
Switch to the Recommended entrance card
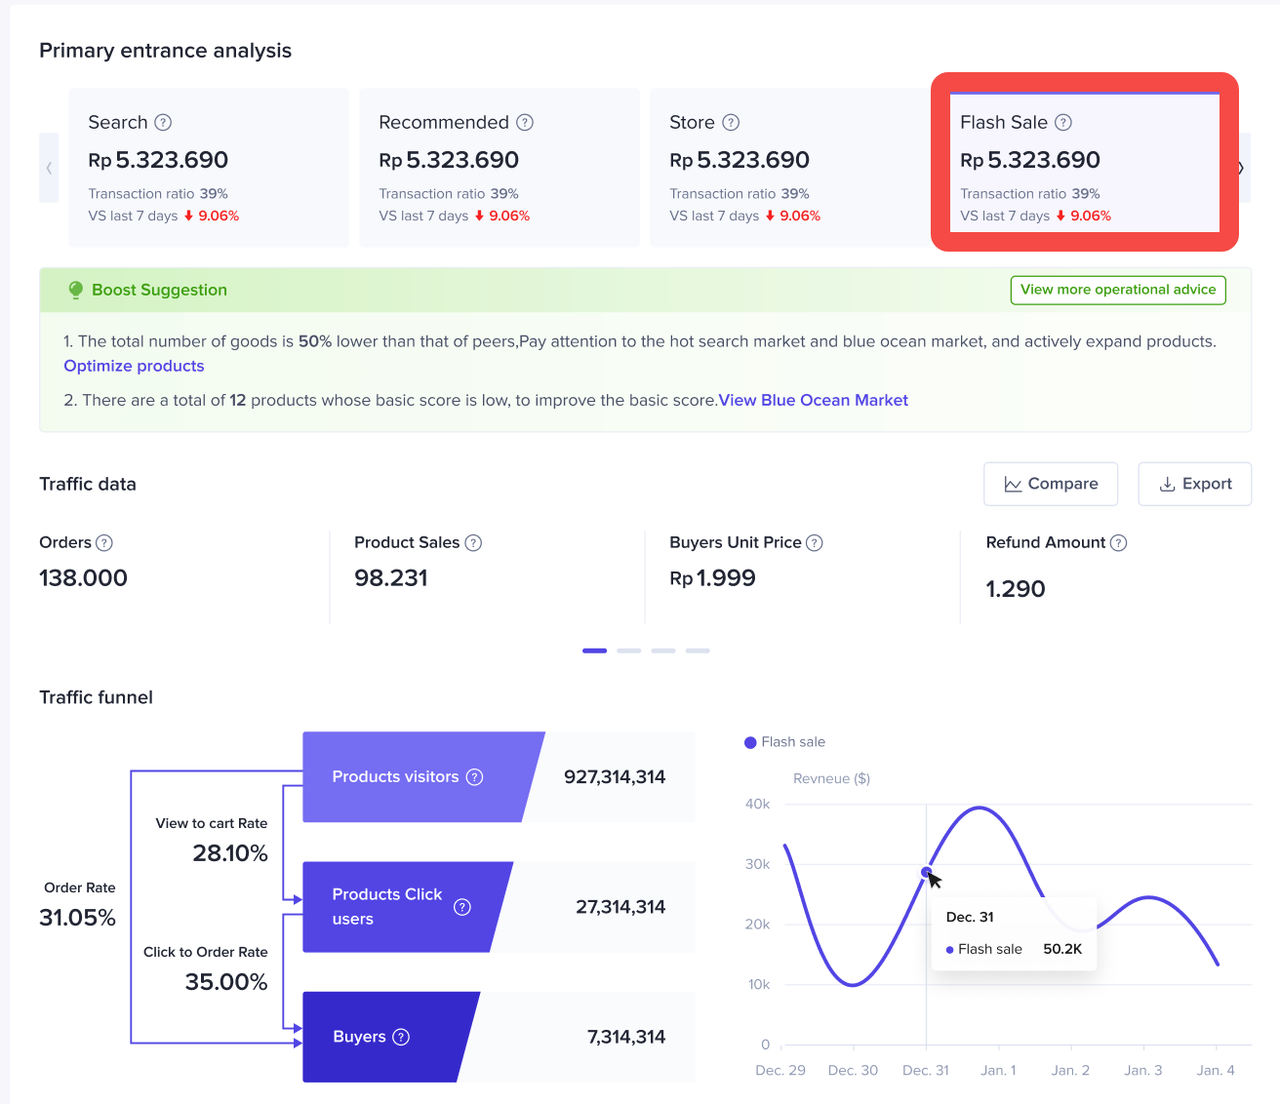pyautogui.click(x=498, y=167)
